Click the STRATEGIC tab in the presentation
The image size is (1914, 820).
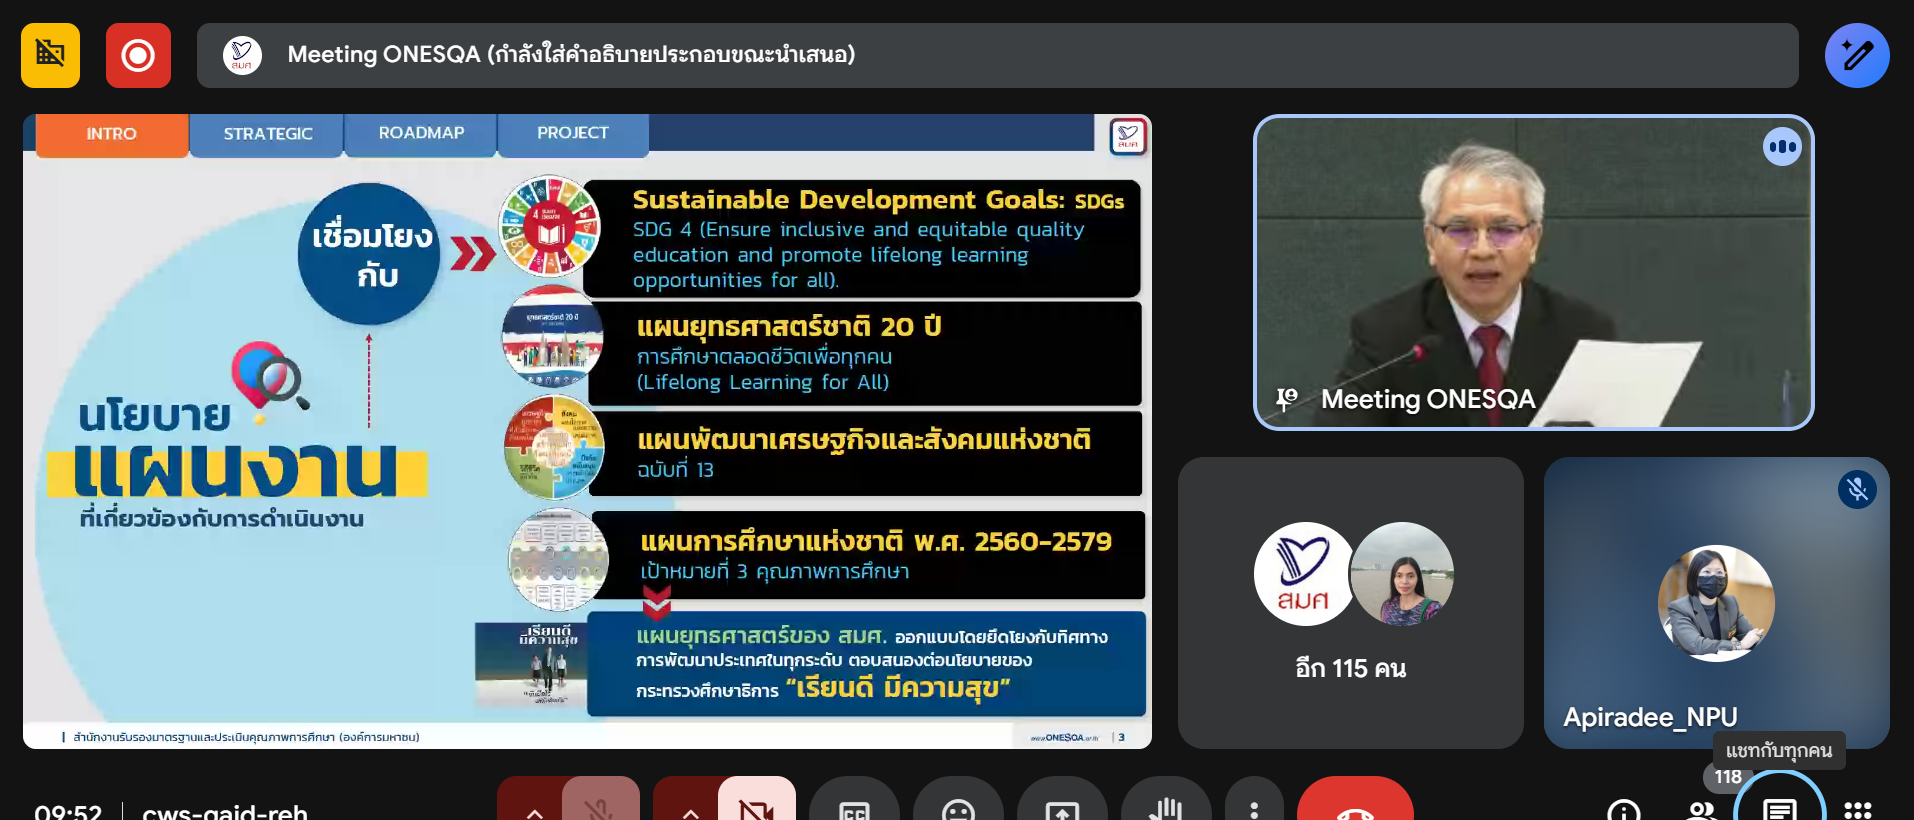click(x=267, y=134)
